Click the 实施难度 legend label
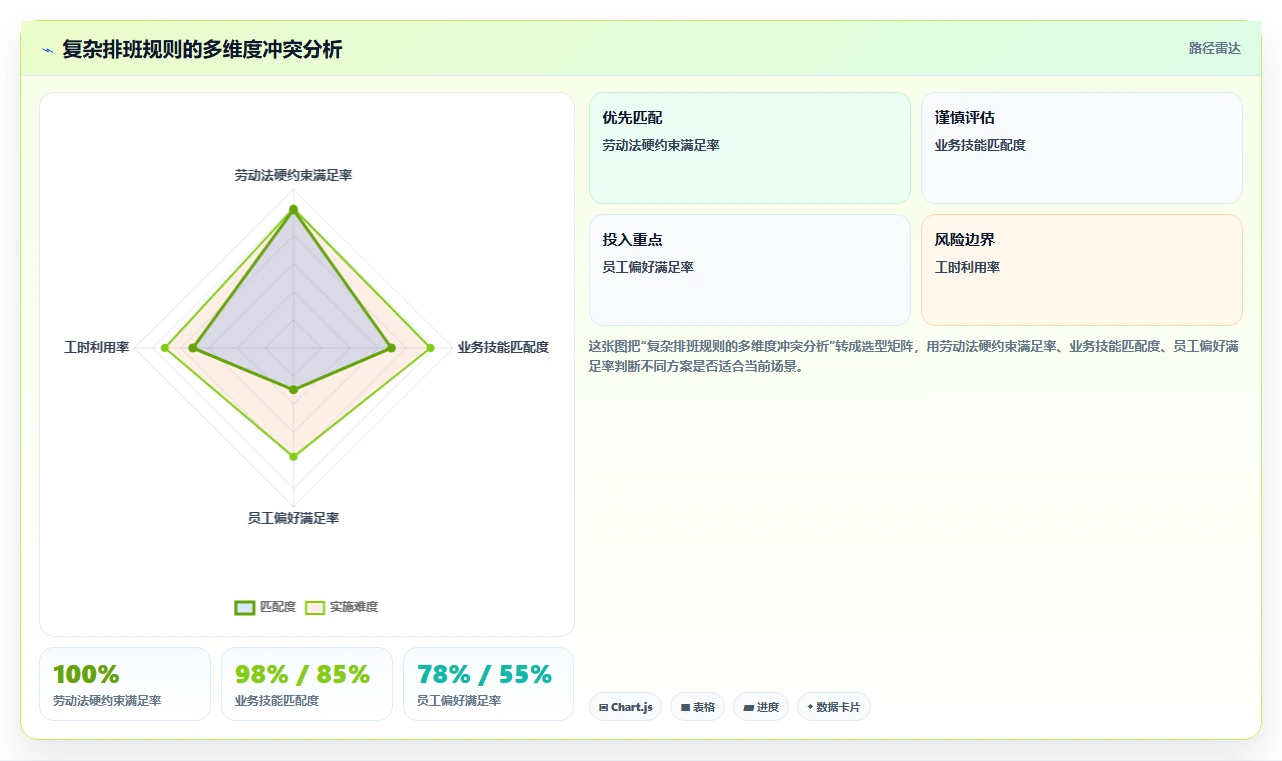This screenshot has height=761, width=1282. tap(354, 607)
